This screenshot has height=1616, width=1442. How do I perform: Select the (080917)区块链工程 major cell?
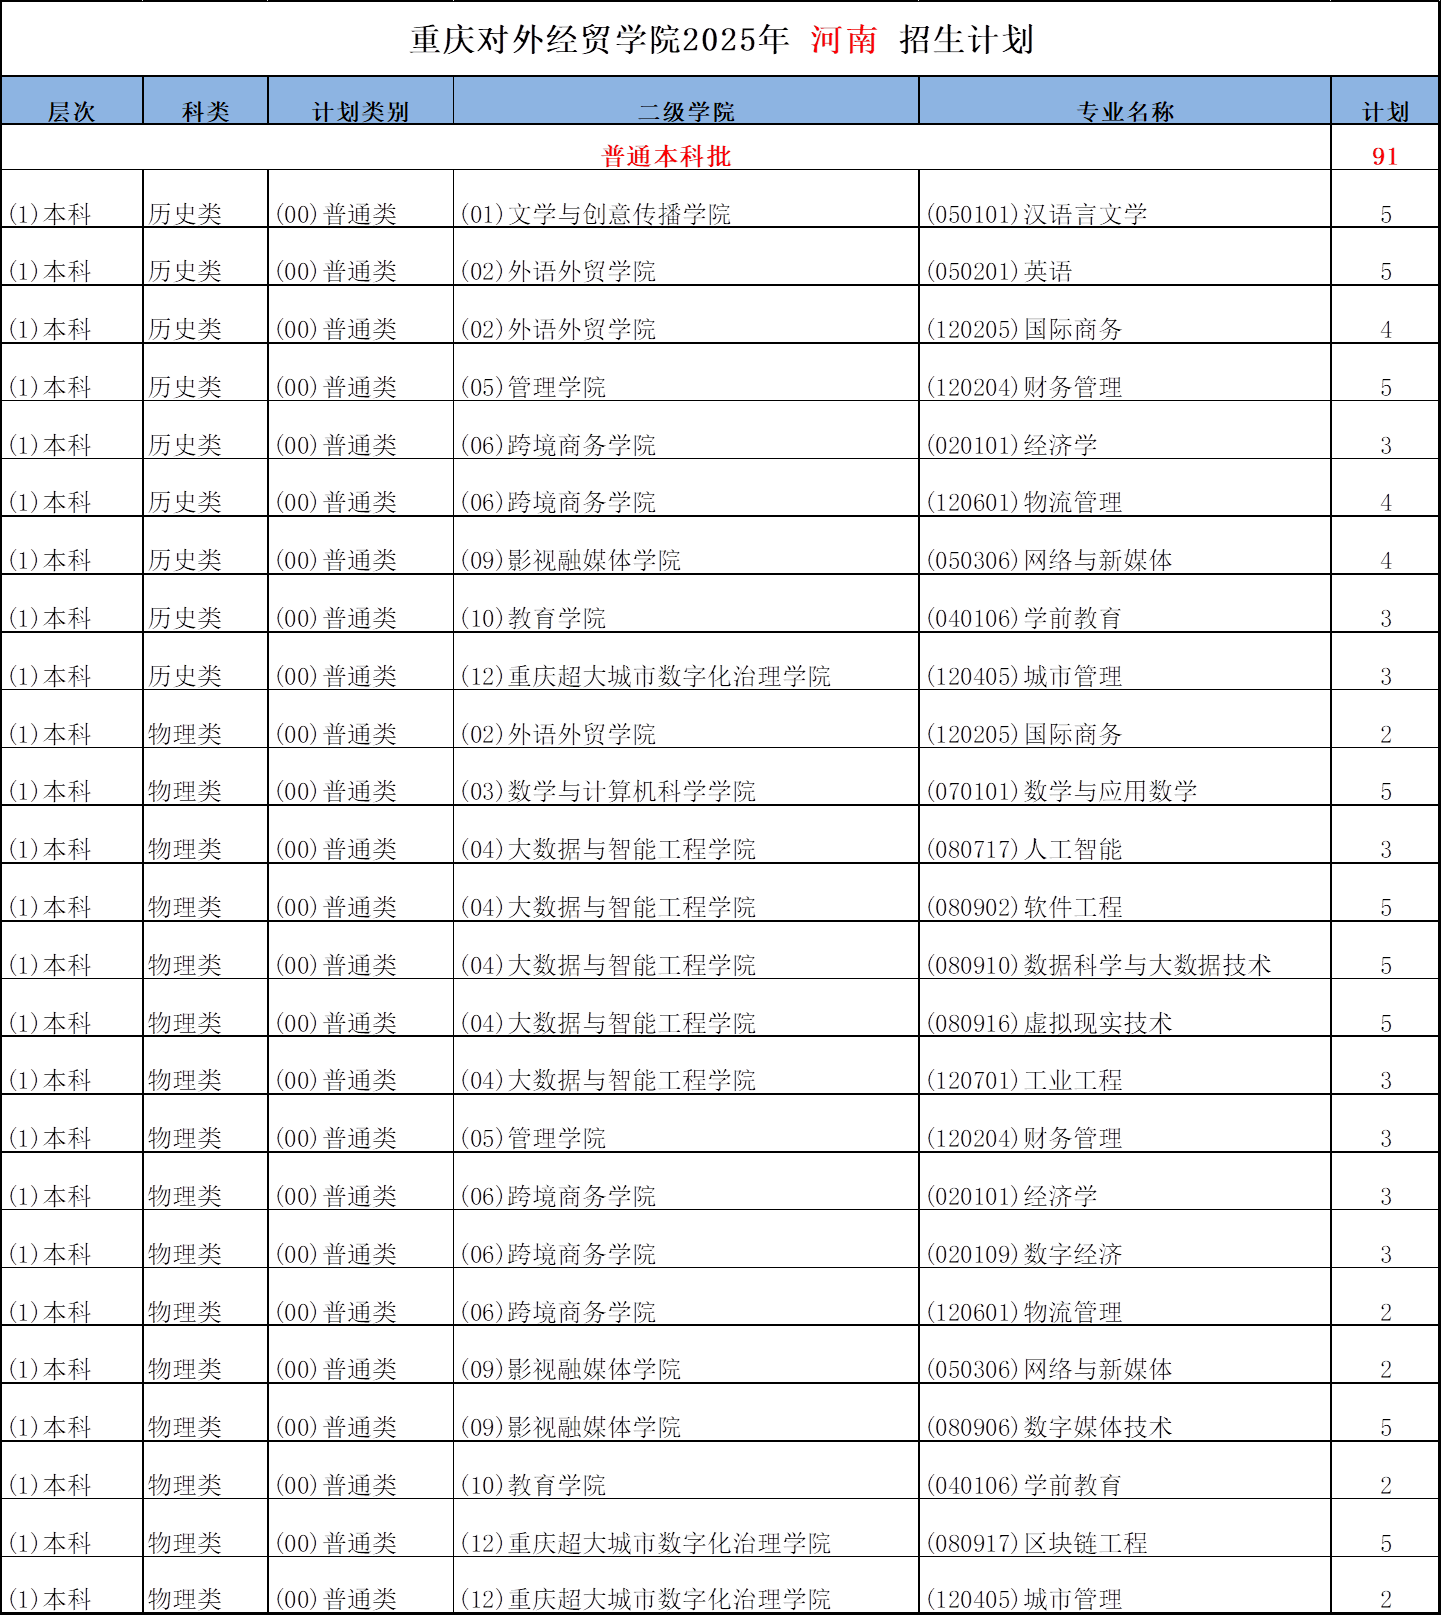1036,1543
